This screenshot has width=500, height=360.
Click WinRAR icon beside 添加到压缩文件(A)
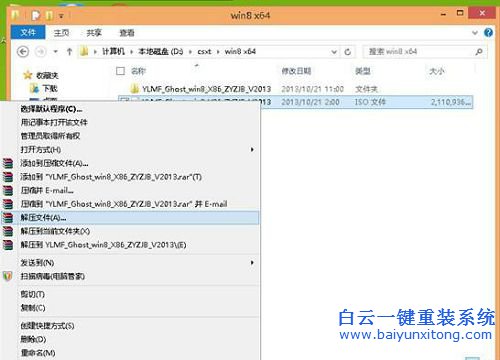(8, 163)
